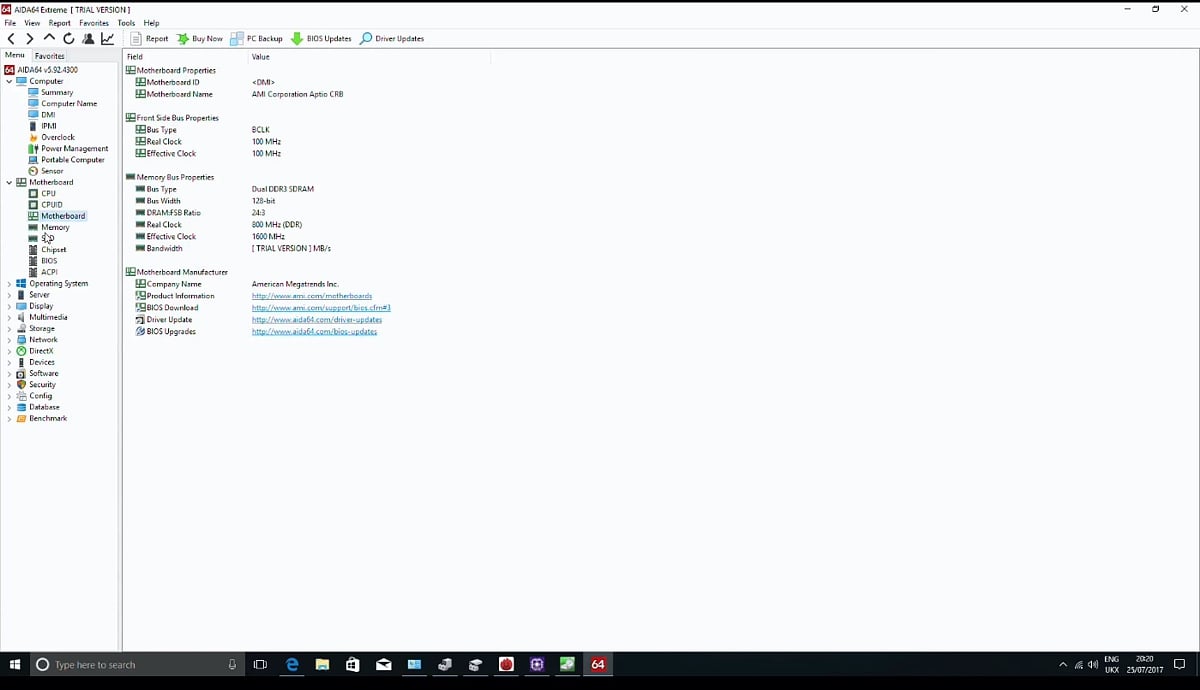Open the ami.com BIOS download link
Viewport: 1200px width, 690px height.
pos(321,308)
